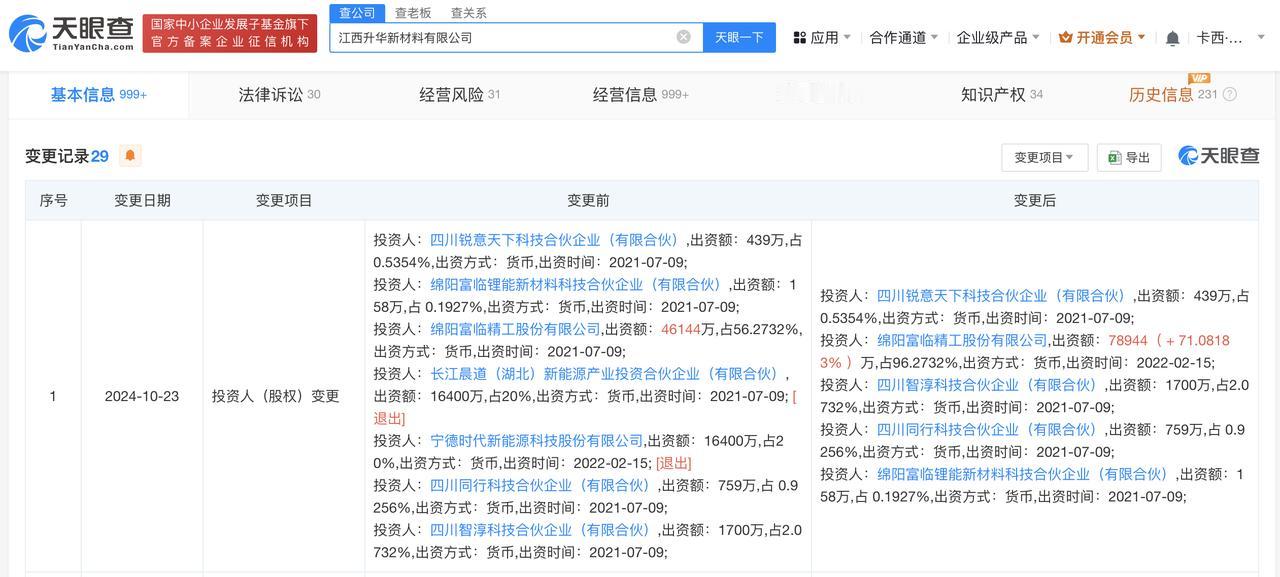The image size is (1280, 577).
Task: Open 四川锐意天下科技合伙企业 link in 变更前 column
Action: click(x=554, y=240)
